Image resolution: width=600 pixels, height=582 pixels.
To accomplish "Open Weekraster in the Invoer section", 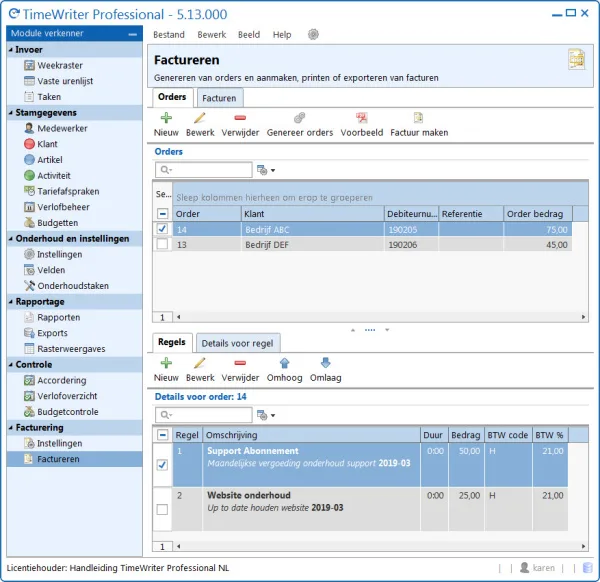I will pos(60,65).
